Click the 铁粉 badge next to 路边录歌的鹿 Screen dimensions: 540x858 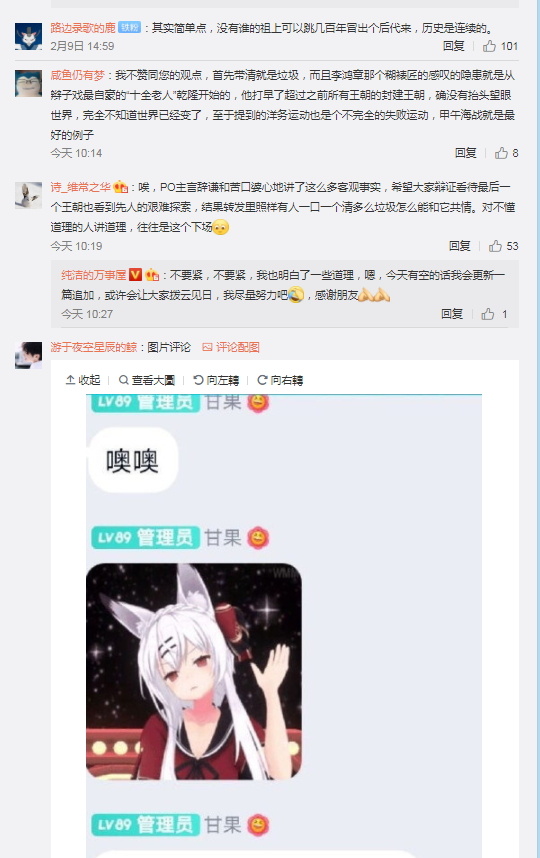130,27
